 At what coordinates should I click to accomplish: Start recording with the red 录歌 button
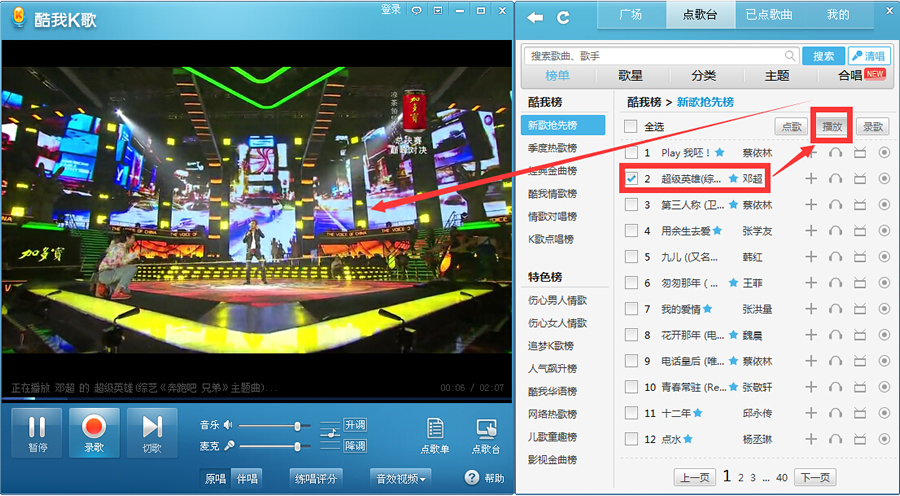pyautogui.click(x=94, y=433)
